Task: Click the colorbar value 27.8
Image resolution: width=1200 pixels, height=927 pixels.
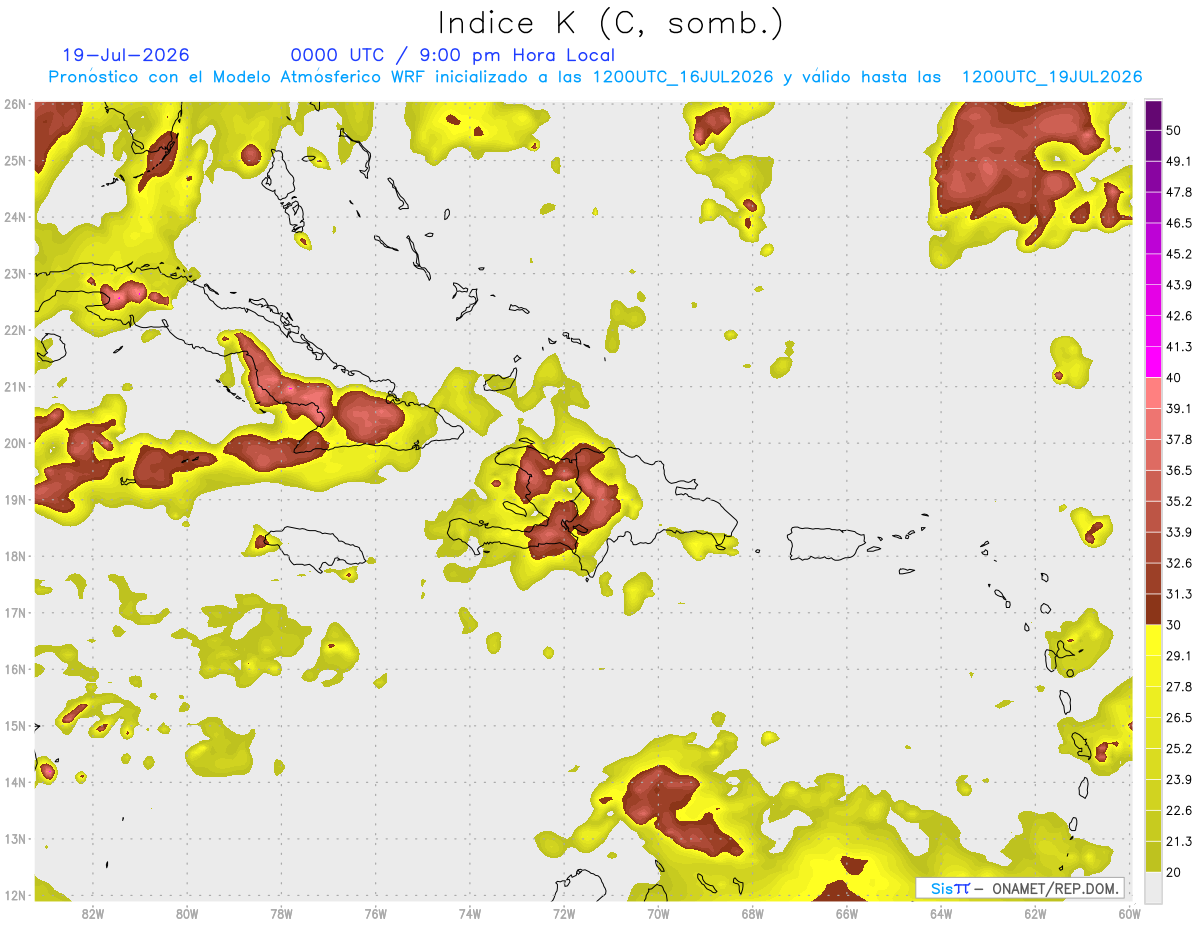Action: point(1179,688)
